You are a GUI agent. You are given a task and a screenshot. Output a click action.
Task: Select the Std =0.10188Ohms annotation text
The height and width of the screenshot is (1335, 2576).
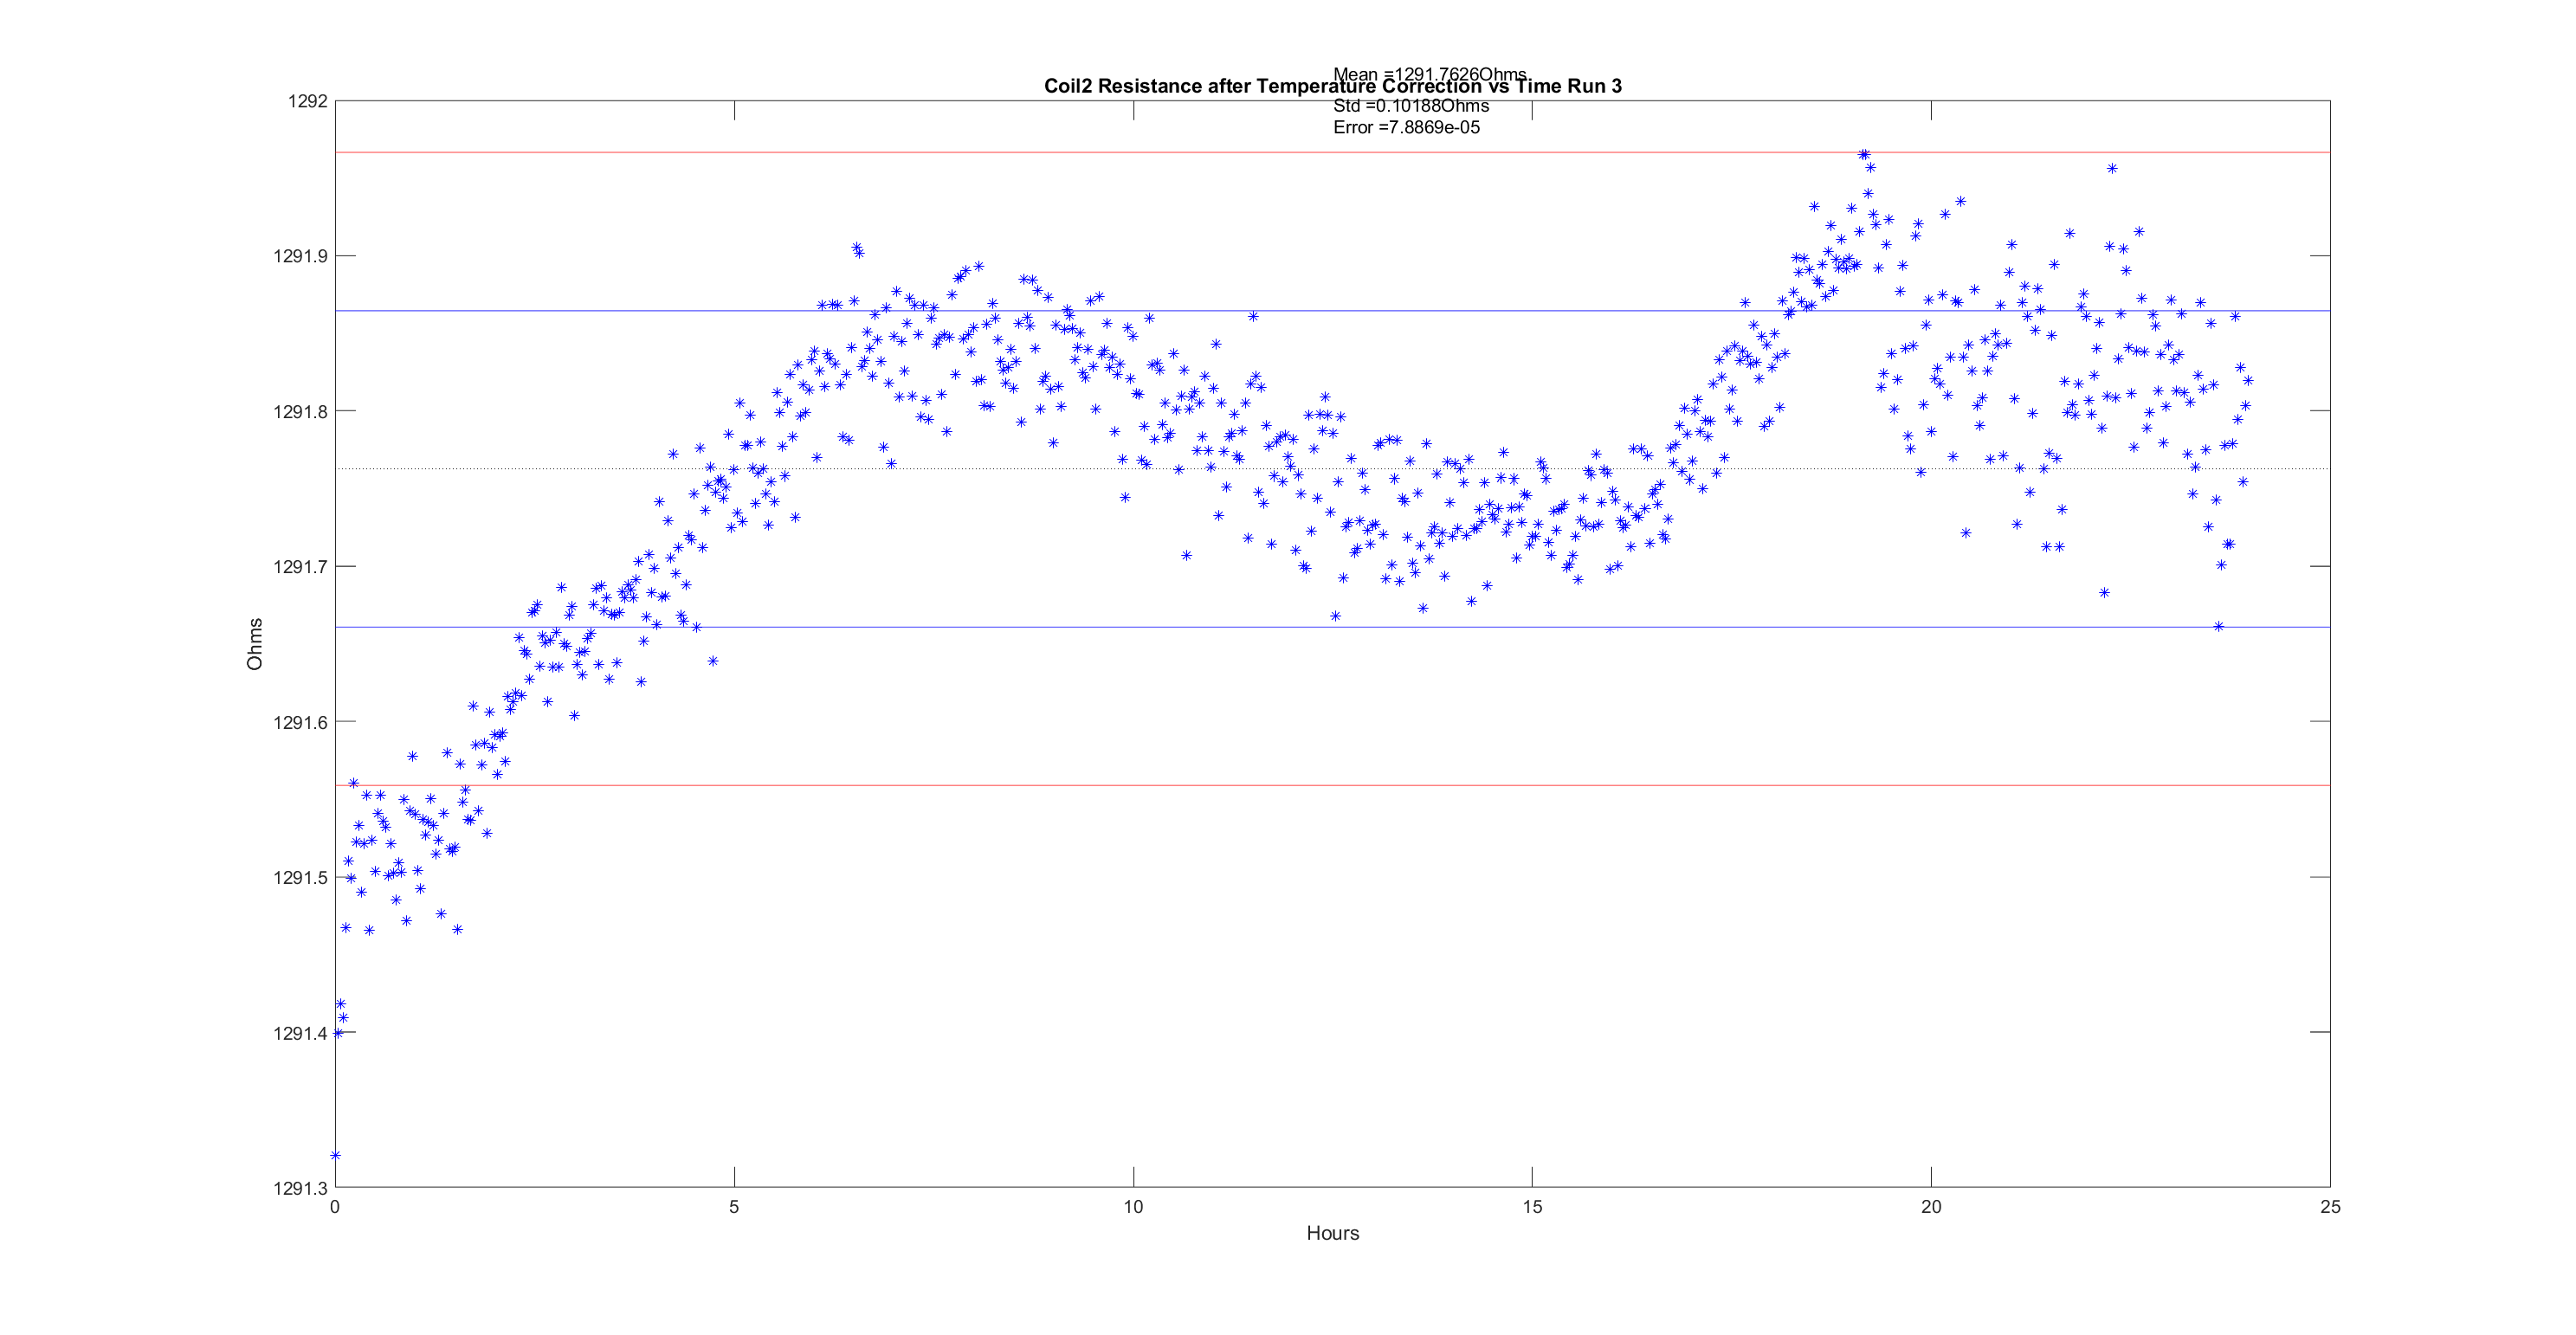click(x=1410, y=106)
